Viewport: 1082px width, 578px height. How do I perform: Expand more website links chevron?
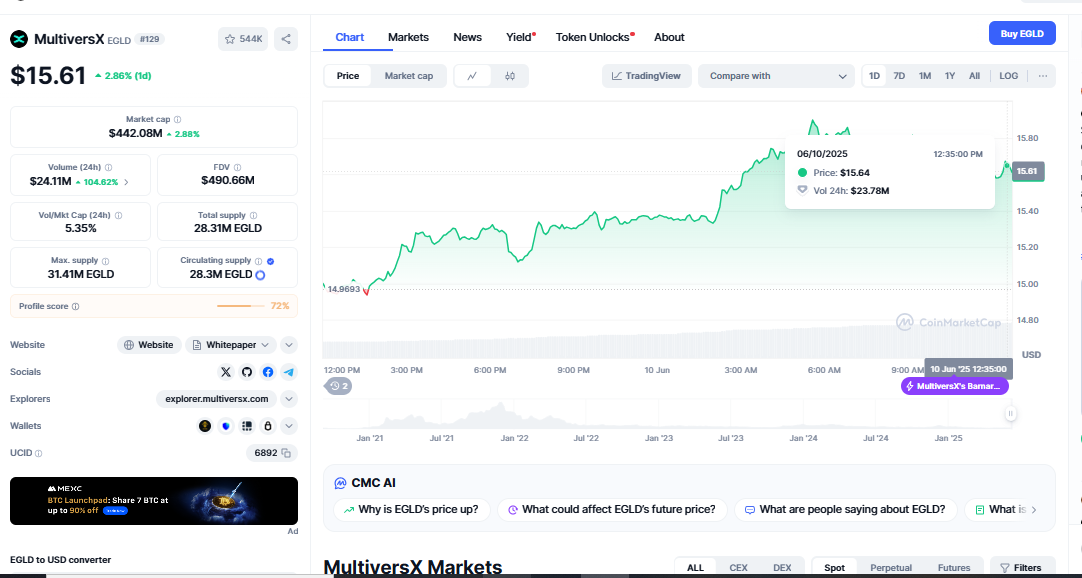[289, 345]
